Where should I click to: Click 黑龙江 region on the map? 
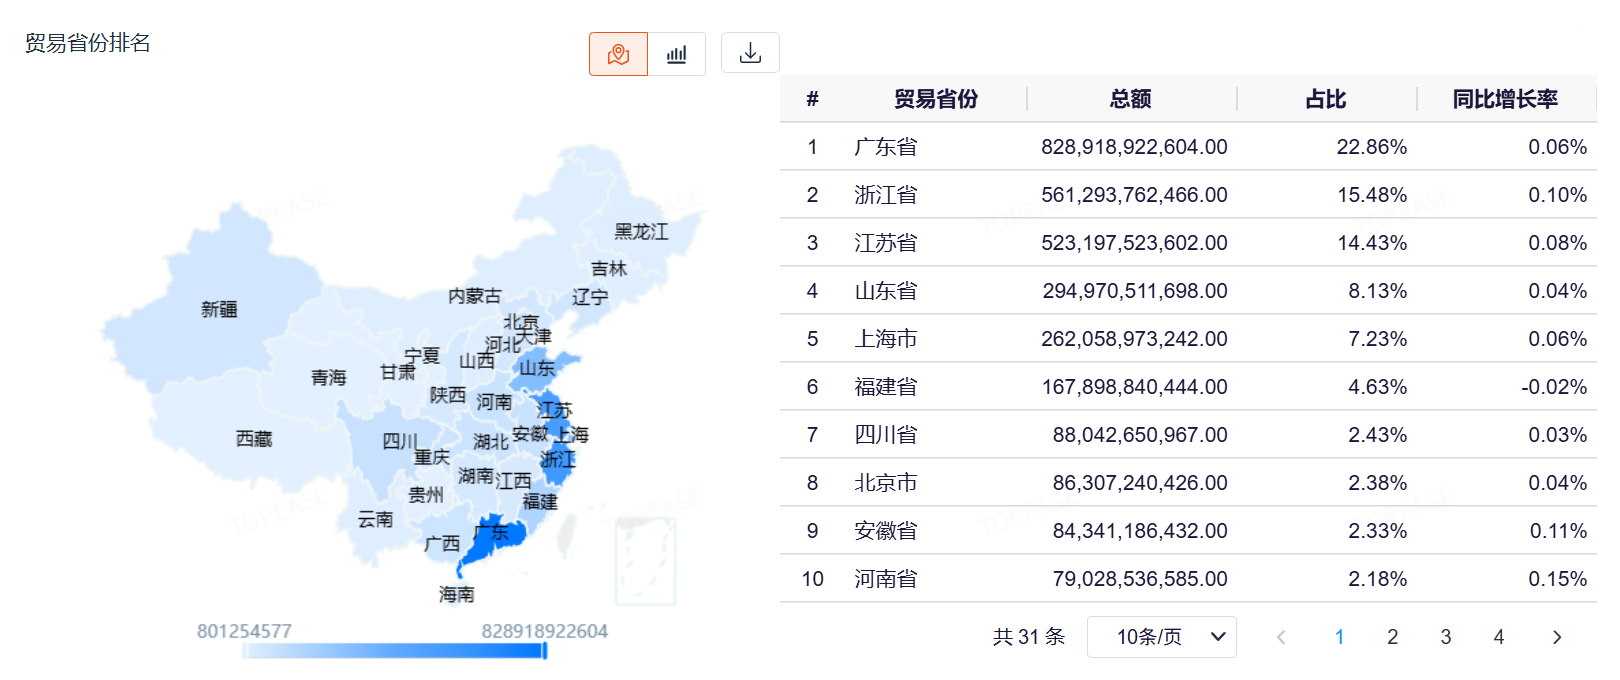point(641,231)
